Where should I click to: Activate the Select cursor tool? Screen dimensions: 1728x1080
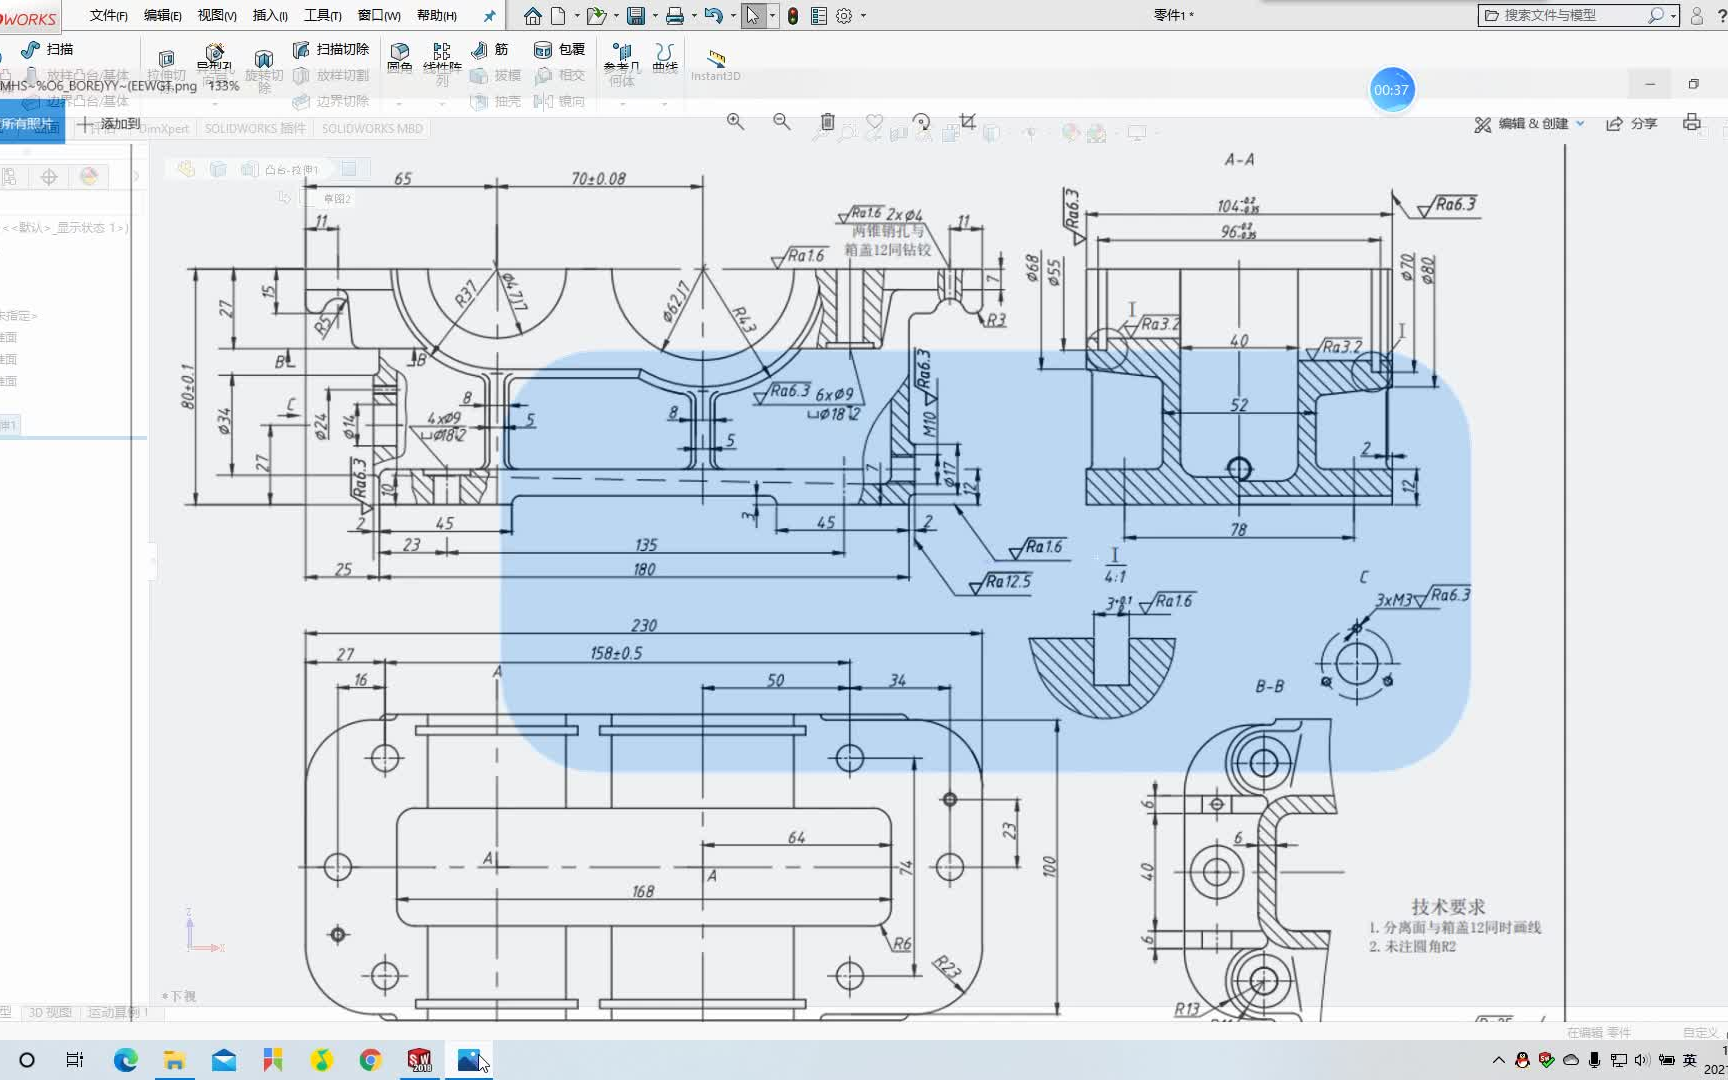[x=753, y=16]
